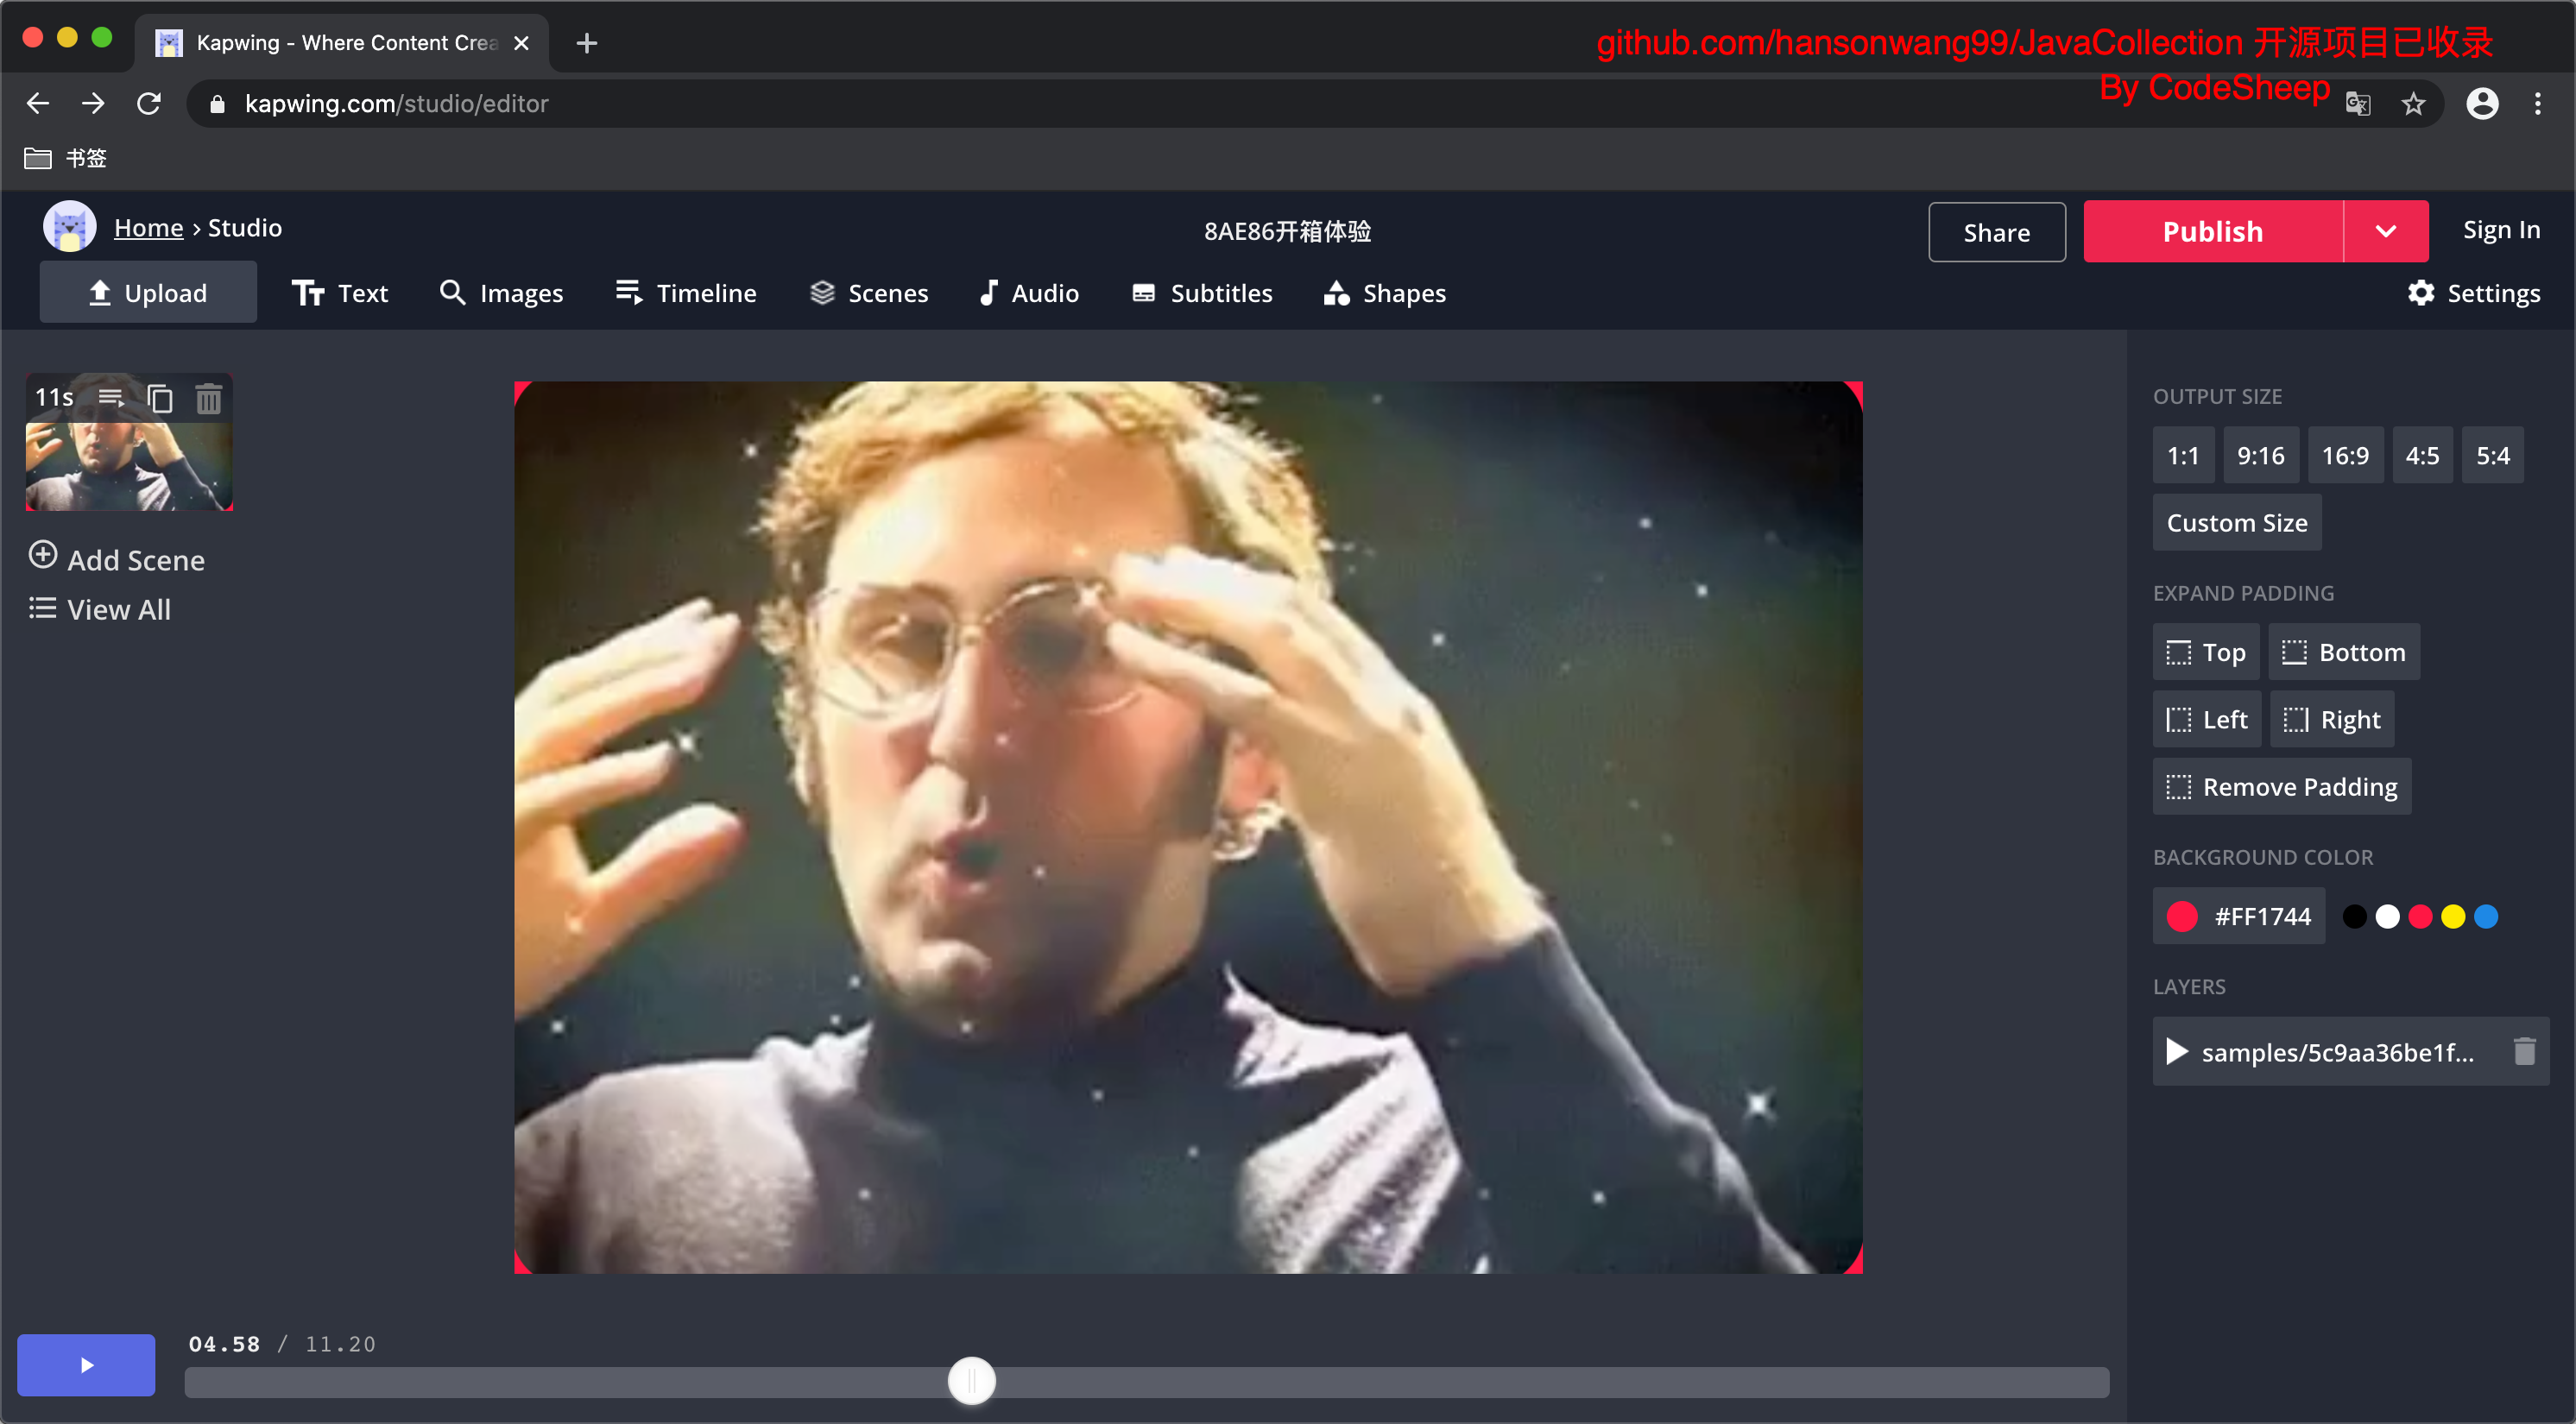Open the 书签 bookmarks folder
Viewport: 2576px width, 1424px height.
66,158
